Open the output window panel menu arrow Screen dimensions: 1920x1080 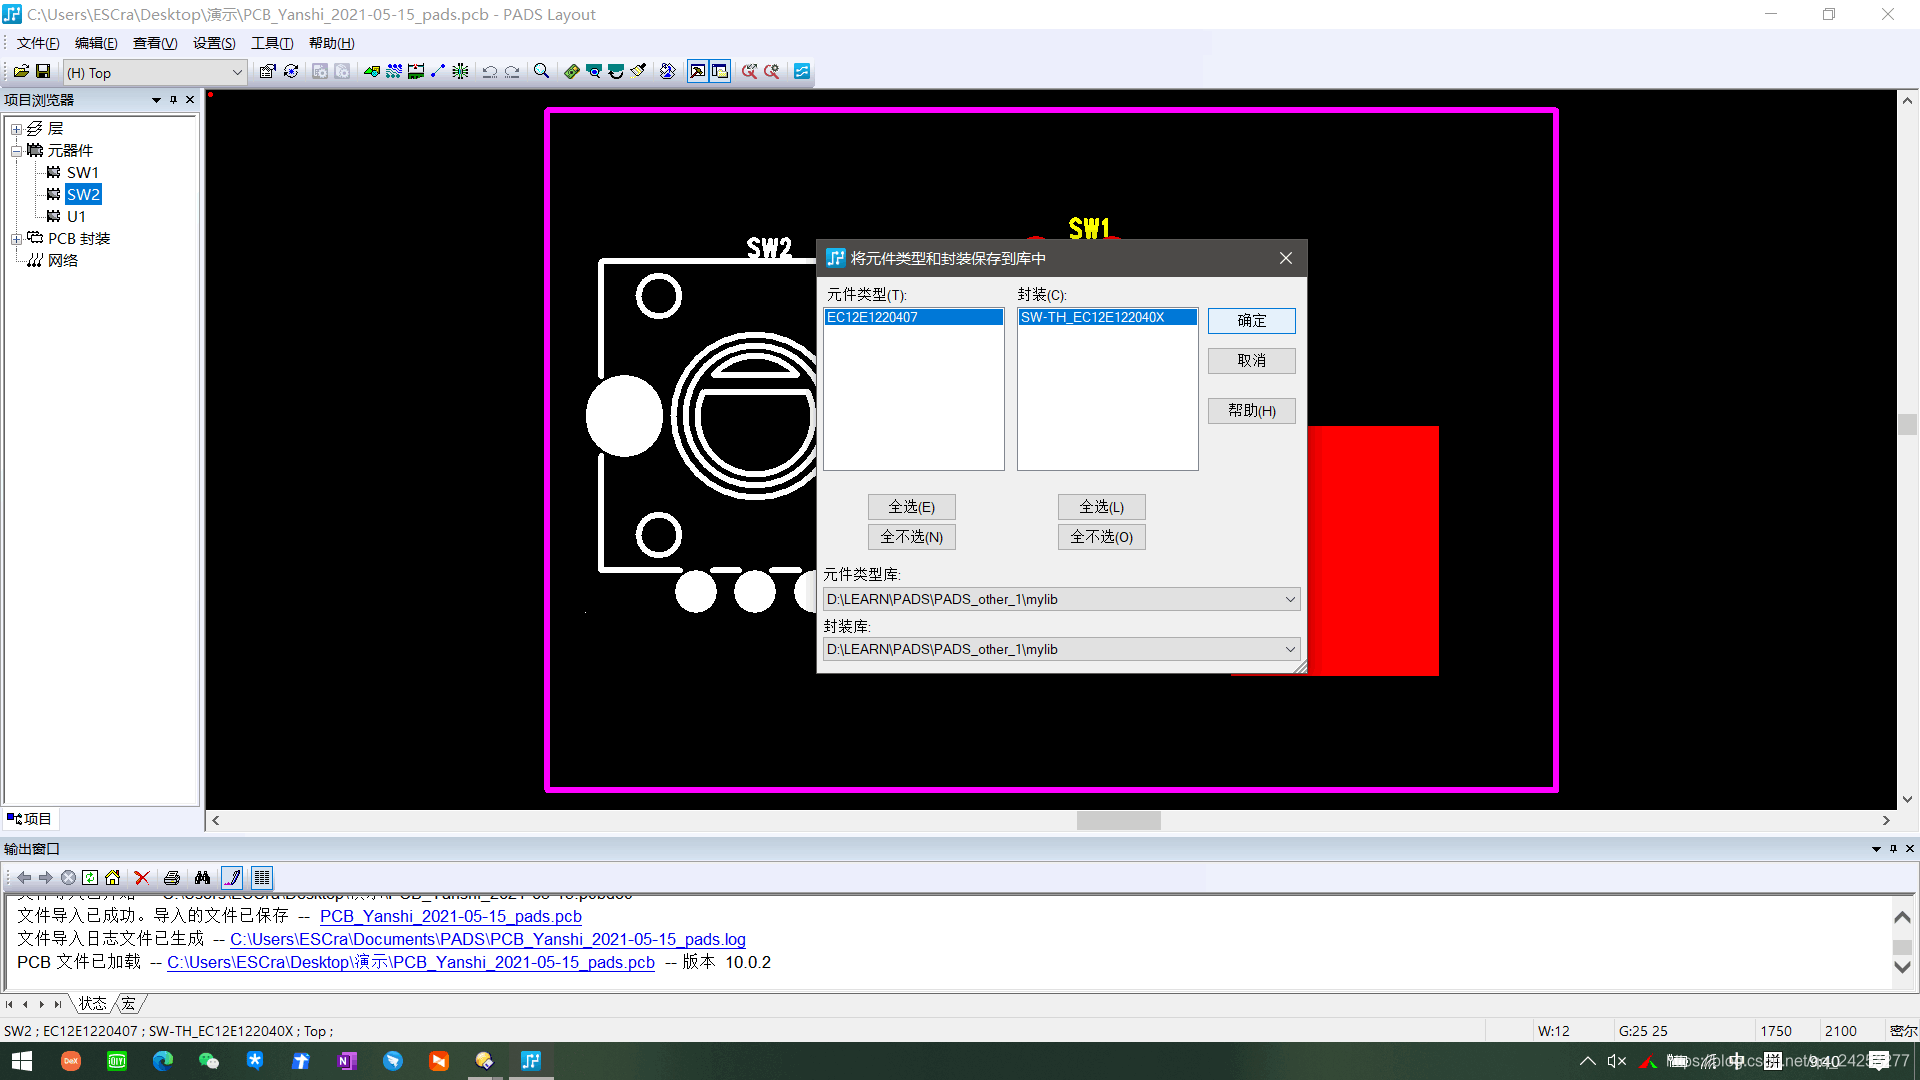(x=1876, y=849)
